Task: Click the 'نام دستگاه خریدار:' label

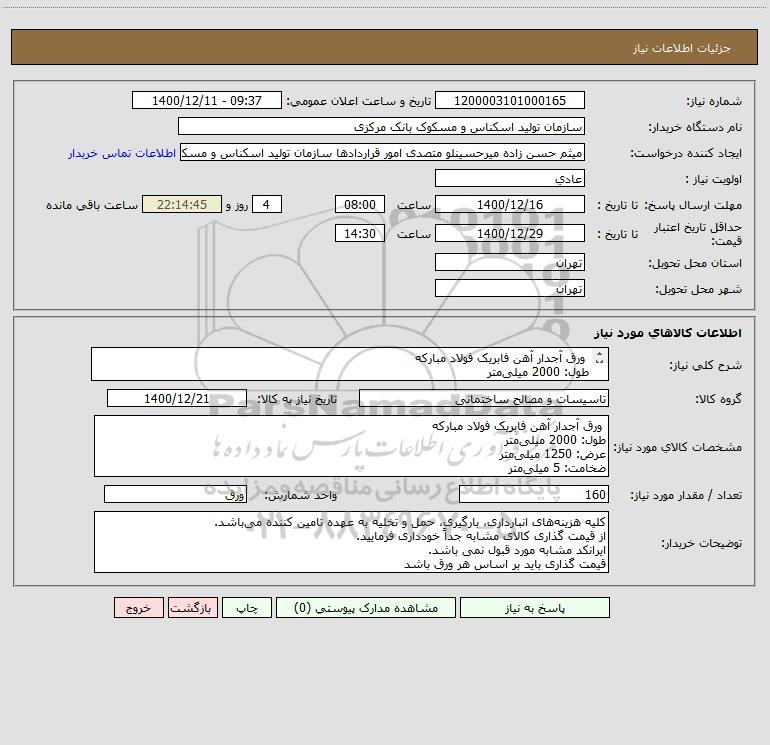Action: click(x=695, y=127)
